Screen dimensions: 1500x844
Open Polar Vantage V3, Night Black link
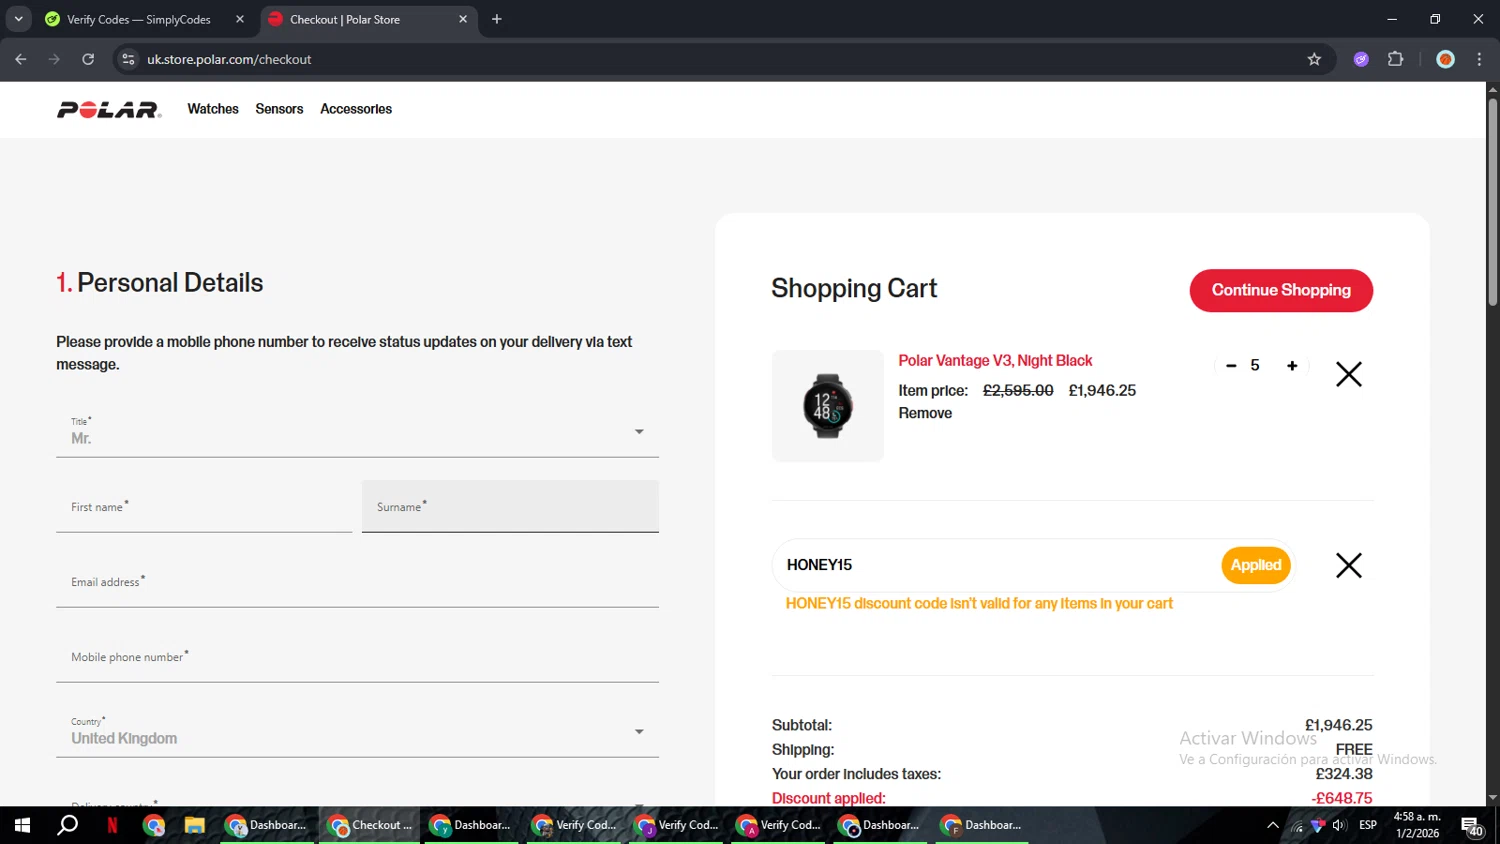[995, 361]
